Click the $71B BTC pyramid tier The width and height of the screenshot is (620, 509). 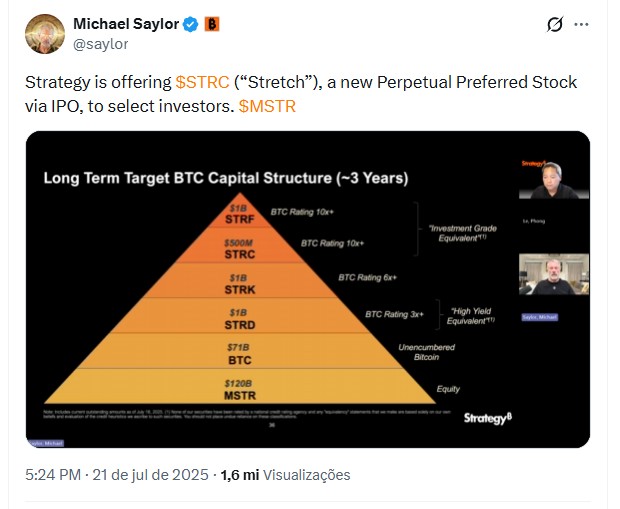pyautogui.click(x=240, y=354)
